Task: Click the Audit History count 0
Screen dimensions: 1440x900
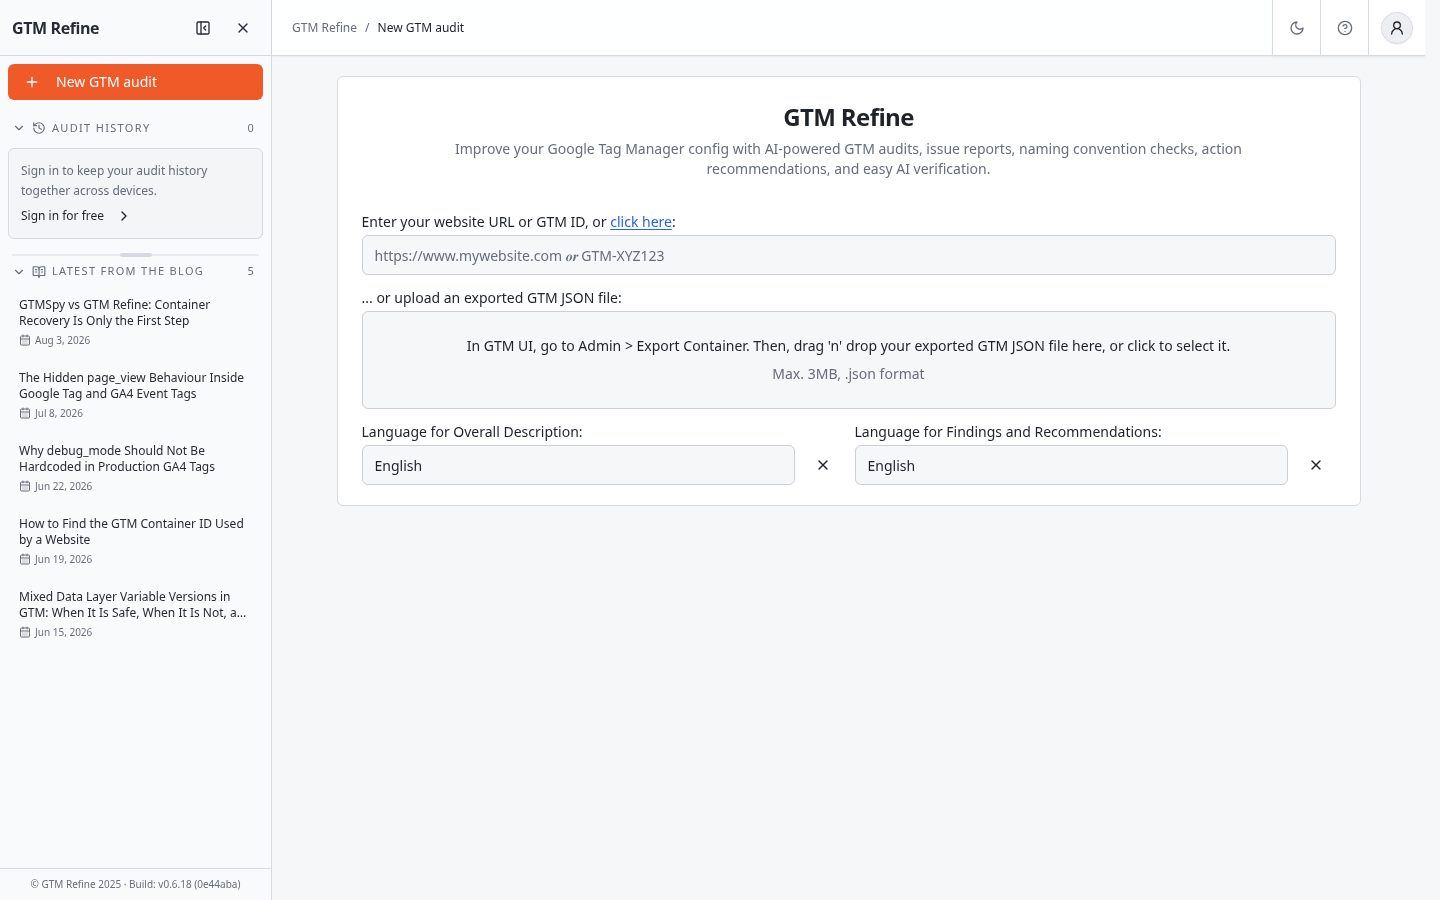Action: point(250,128)
